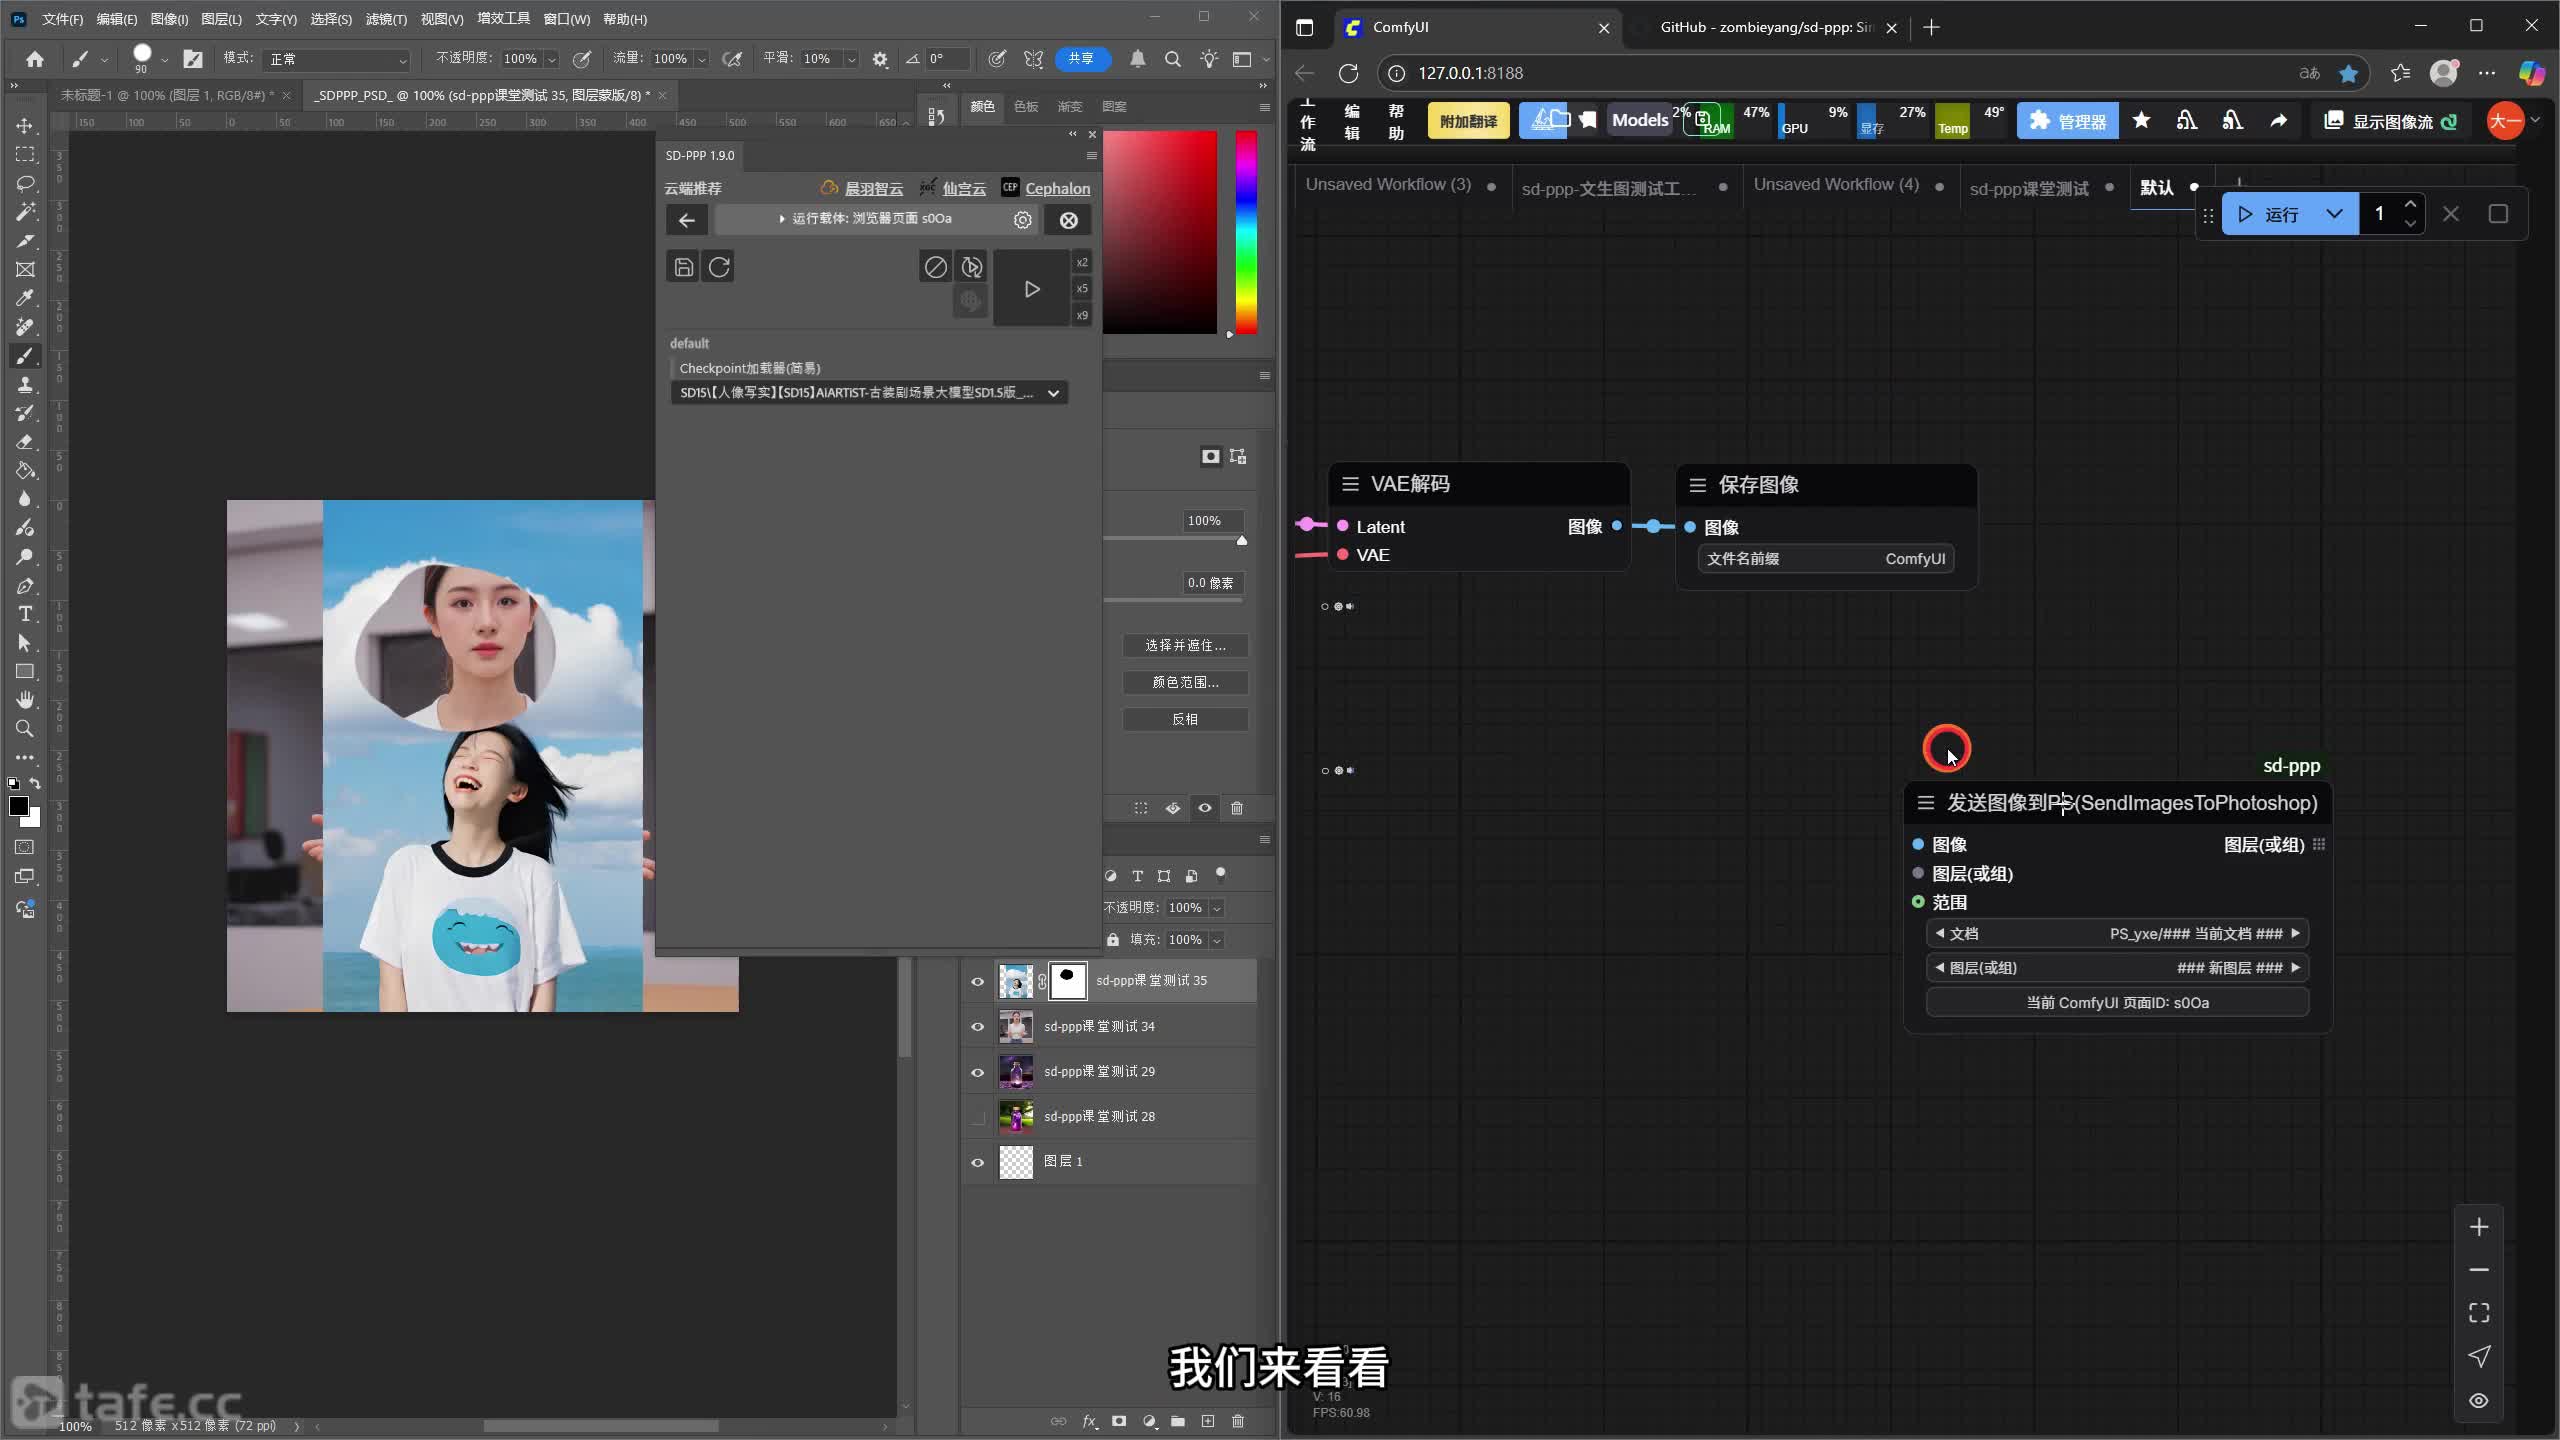Open layer opacity dropdown in Layers panel
Screen dimensions: 2560x1440
1217,908
